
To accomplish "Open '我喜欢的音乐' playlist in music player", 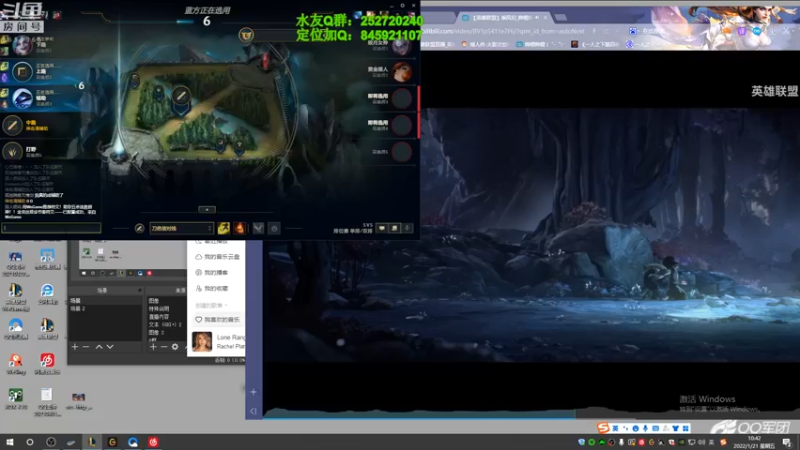I will (218, 319).
